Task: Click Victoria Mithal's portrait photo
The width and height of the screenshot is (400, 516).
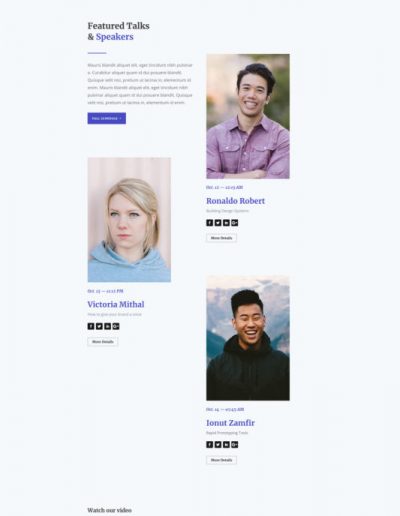Action: click(x=129, y=220)
